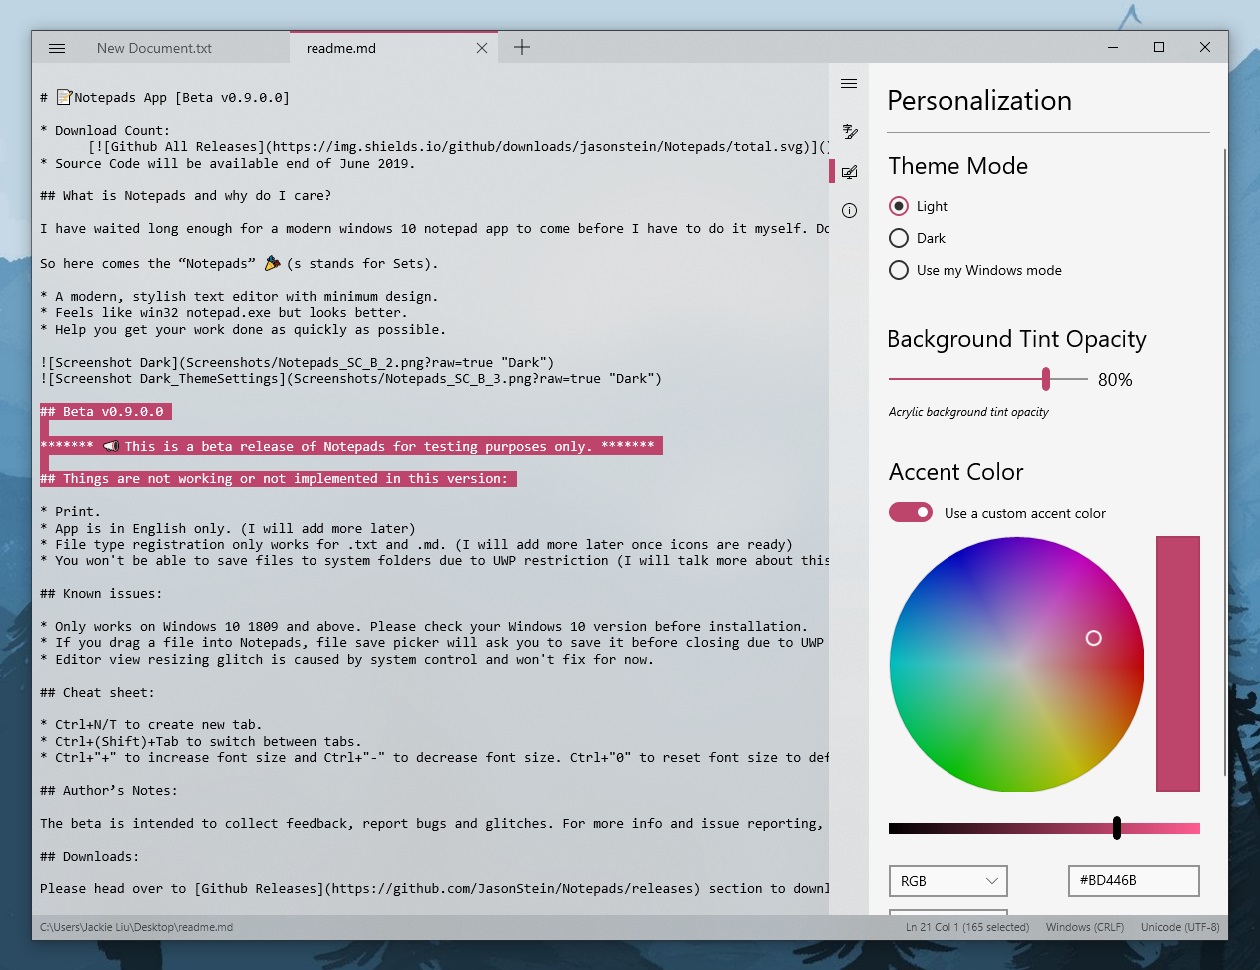Viewport: 1260px width, 970px height.
Task: Expand the settings navigation hamburger menu
Action: point(849,84)
